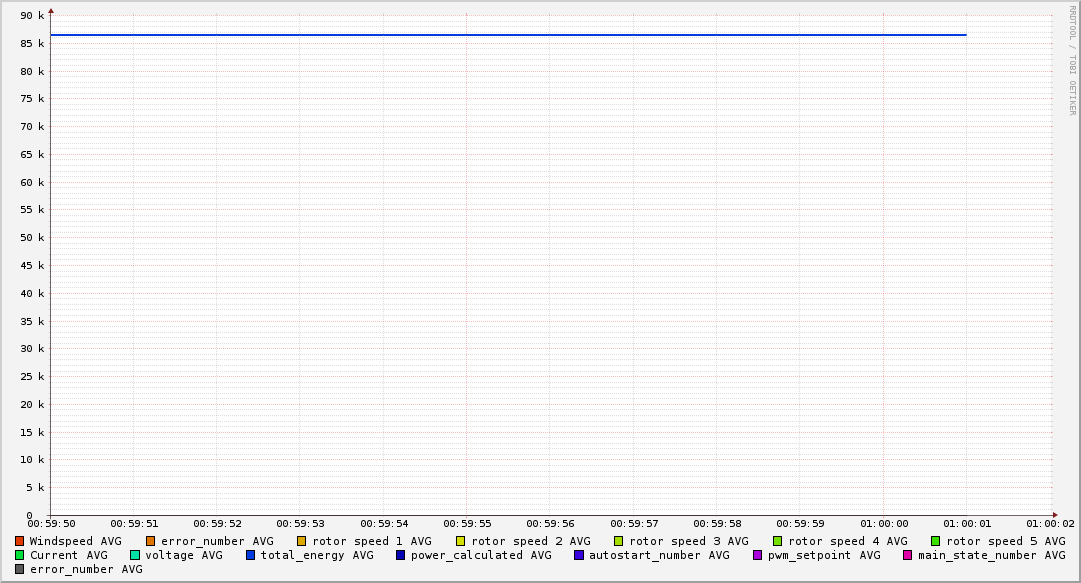The image size is (1081, 583).
Task: Click the autostart_number AVG legend label
Action: pos(659,555)
